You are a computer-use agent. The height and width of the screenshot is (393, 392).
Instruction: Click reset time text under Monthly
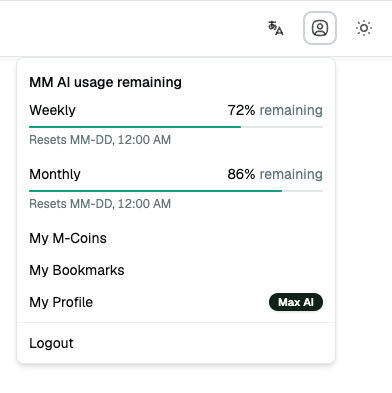[100, 204]
